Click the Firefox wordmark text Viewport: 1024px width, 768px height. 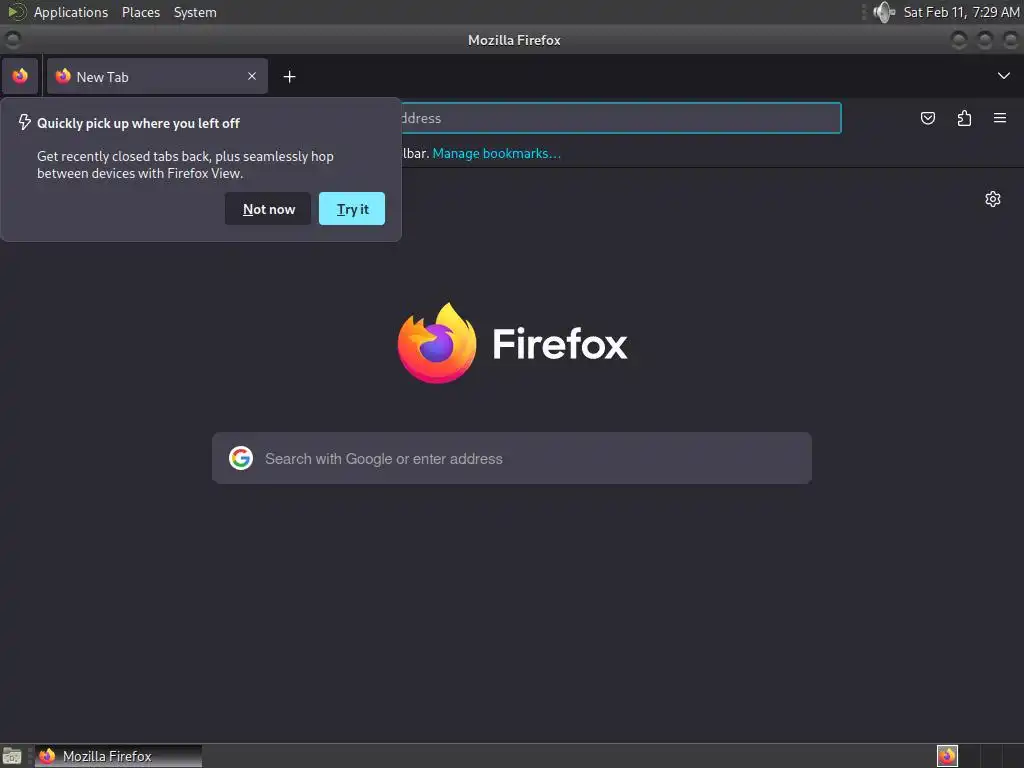tap(560, 344)
